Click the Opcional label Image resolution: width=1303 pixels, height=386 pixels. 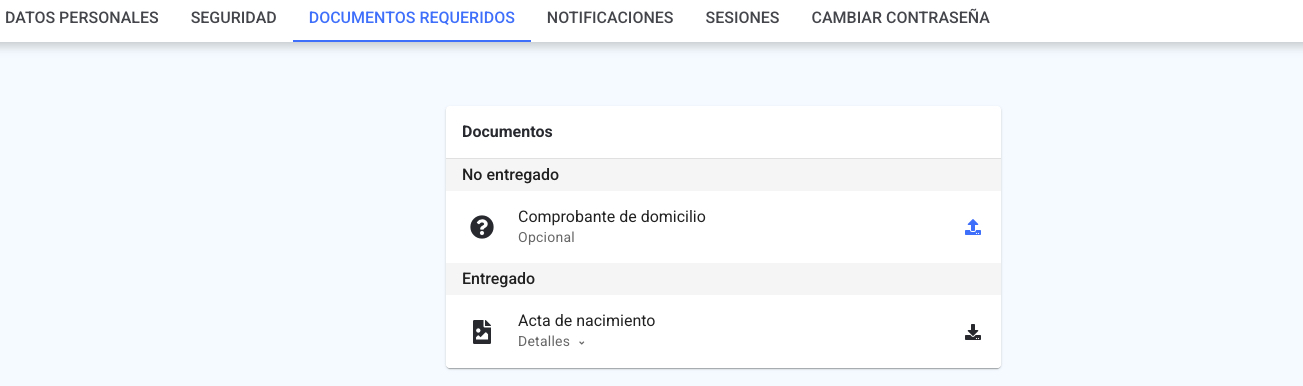click(546, 238)
